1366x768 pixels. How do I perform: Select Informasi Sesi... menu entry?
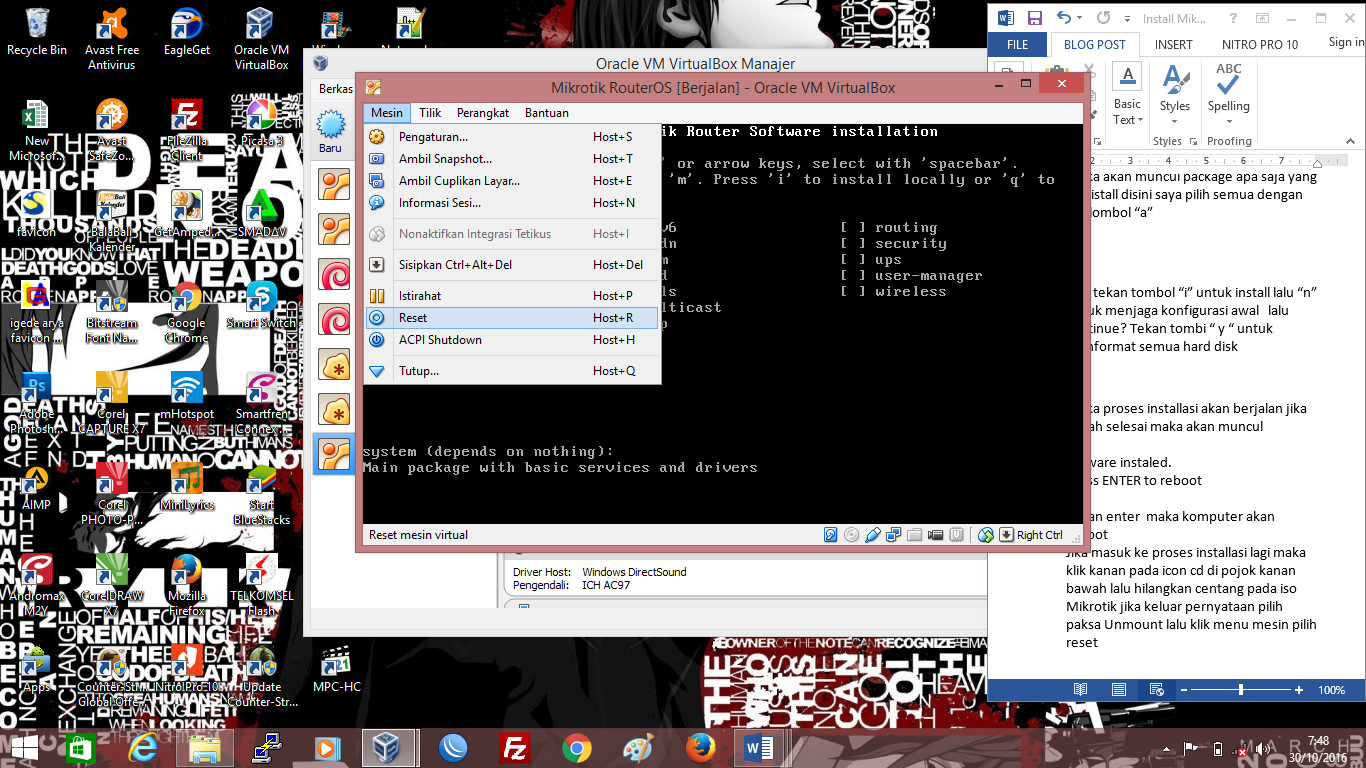click(513, 203)
